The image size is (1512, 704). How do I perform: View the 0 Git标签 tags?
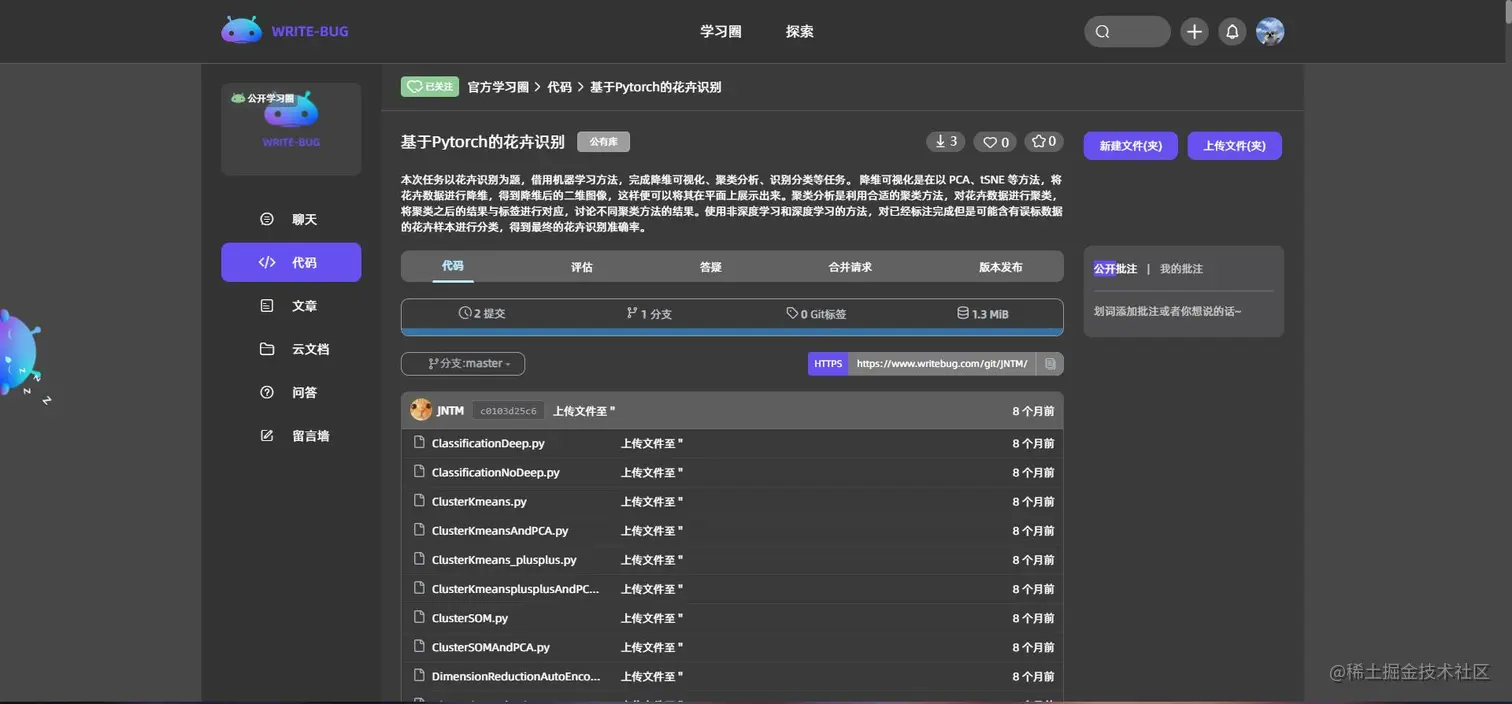[x=816, y=314]
